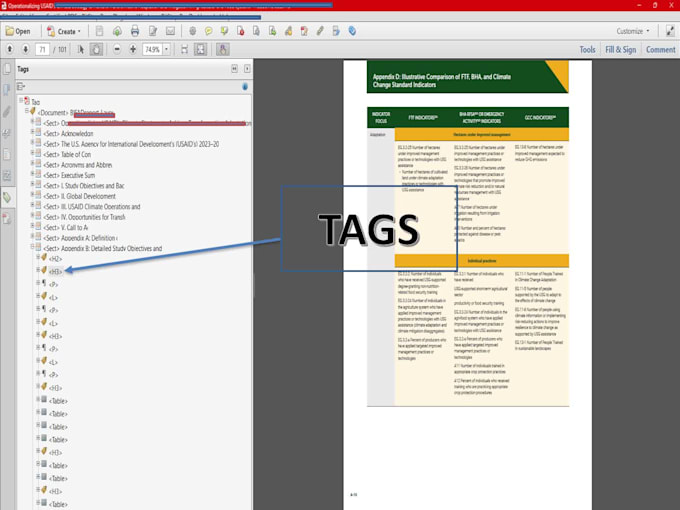Open Bookmarks panel in sidebar
Screen dimensions: 680x510
click(x=7, y=90)
